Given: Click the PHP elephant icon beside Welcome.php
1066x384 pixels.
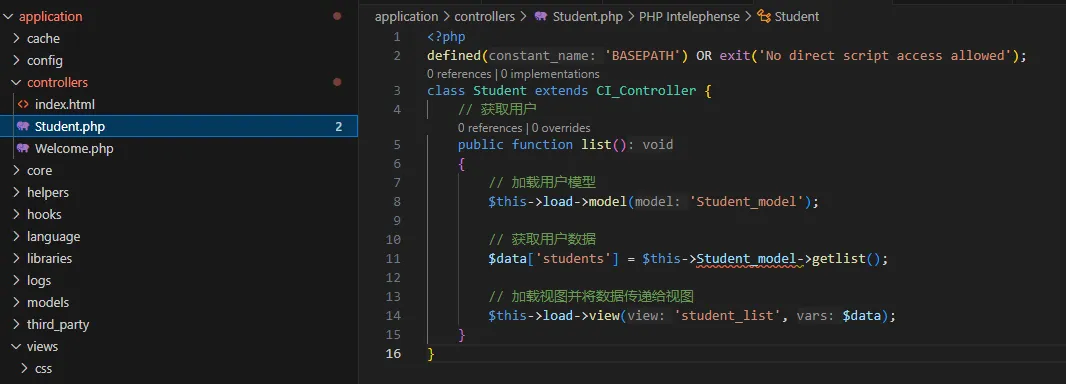Looking at the screenshot, I should coord(23,148).
